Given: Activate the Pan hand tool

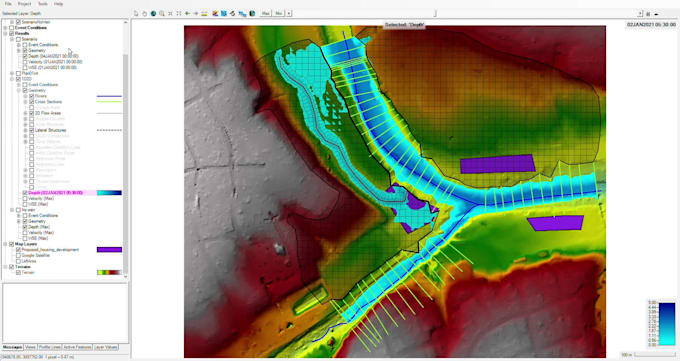Looking at the screenshot, I should [145, 13].
